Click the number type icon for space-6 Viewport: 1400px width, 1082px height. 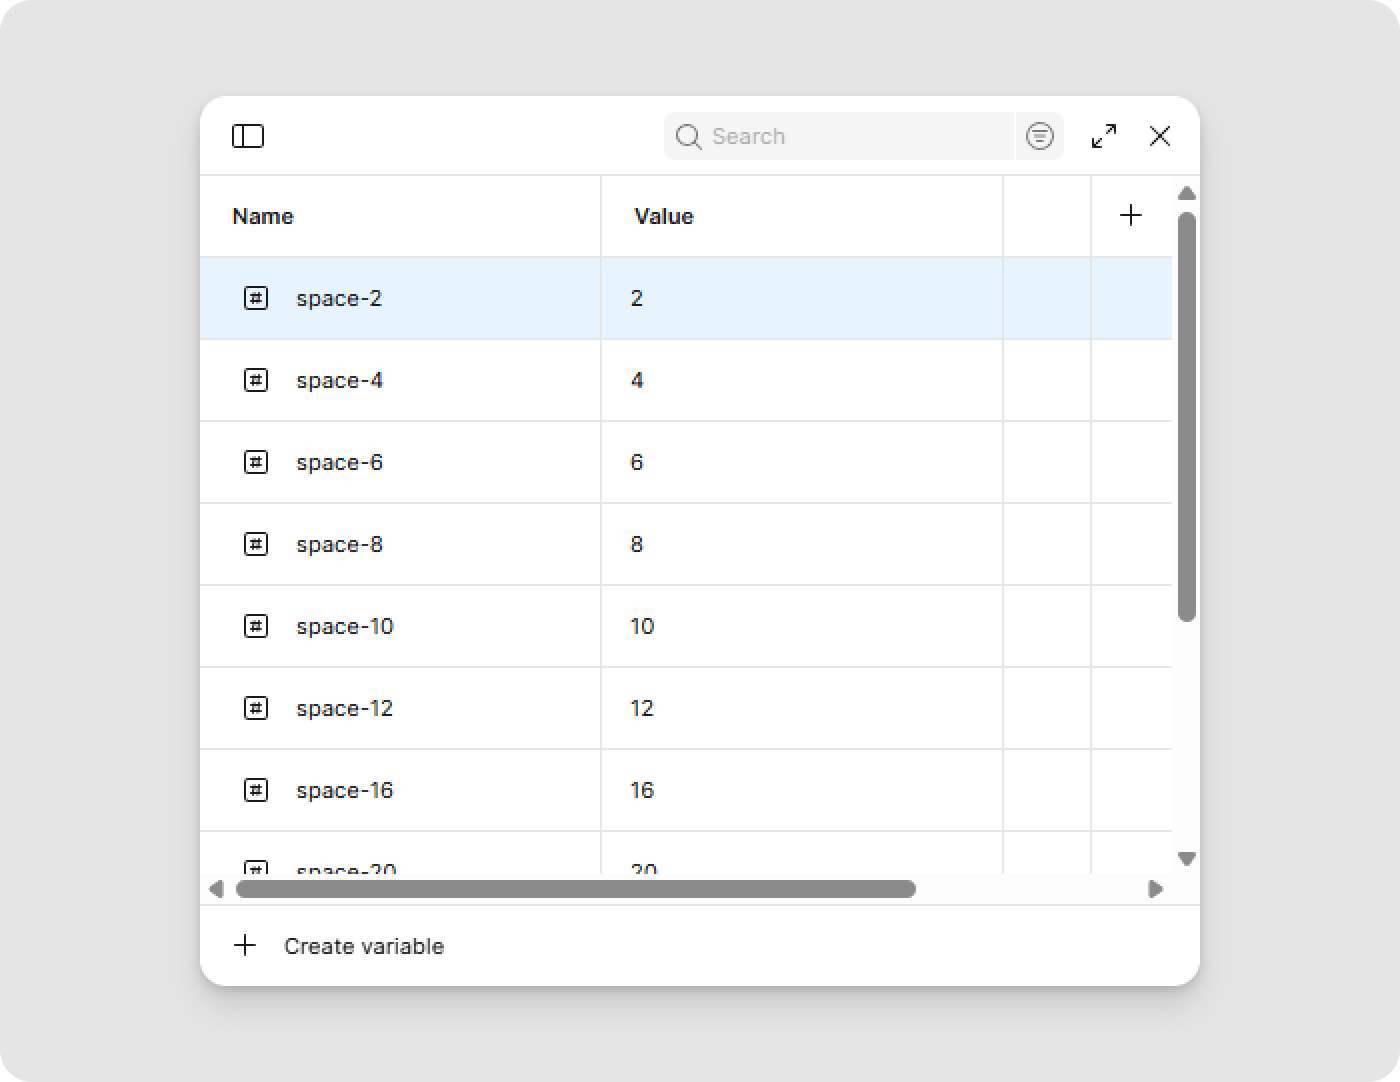point(256,462)
